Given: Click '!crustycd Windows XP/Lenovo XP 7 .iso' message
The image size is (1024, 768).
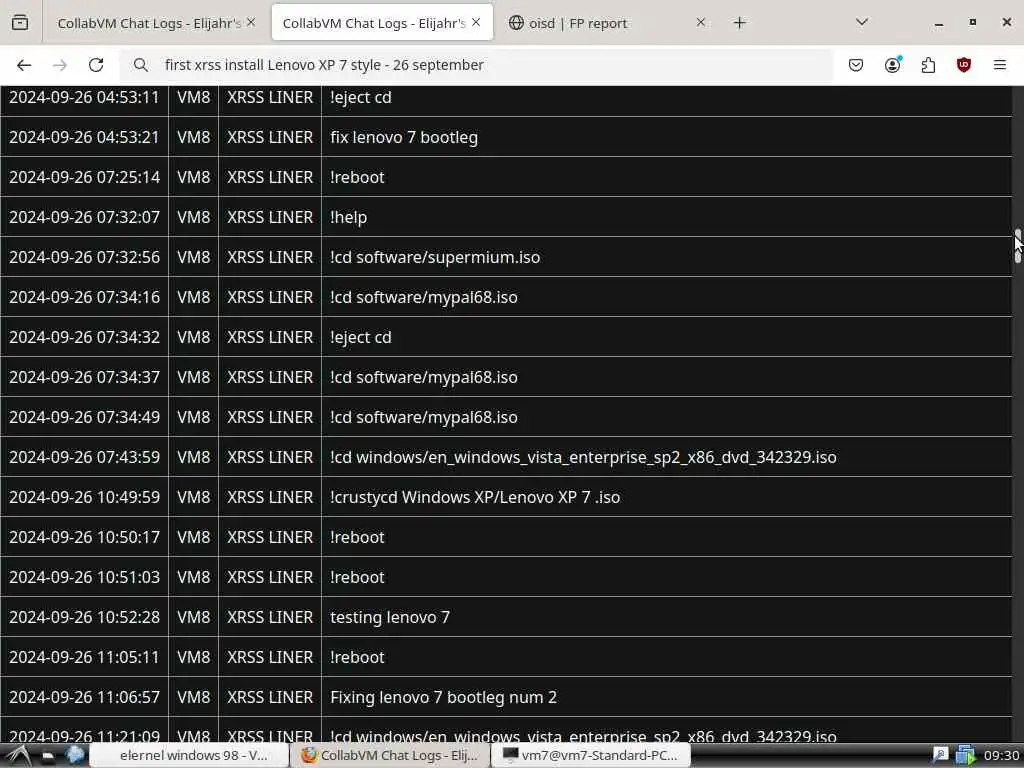Looking at the screenshot, I should click(x=475, y=497).
